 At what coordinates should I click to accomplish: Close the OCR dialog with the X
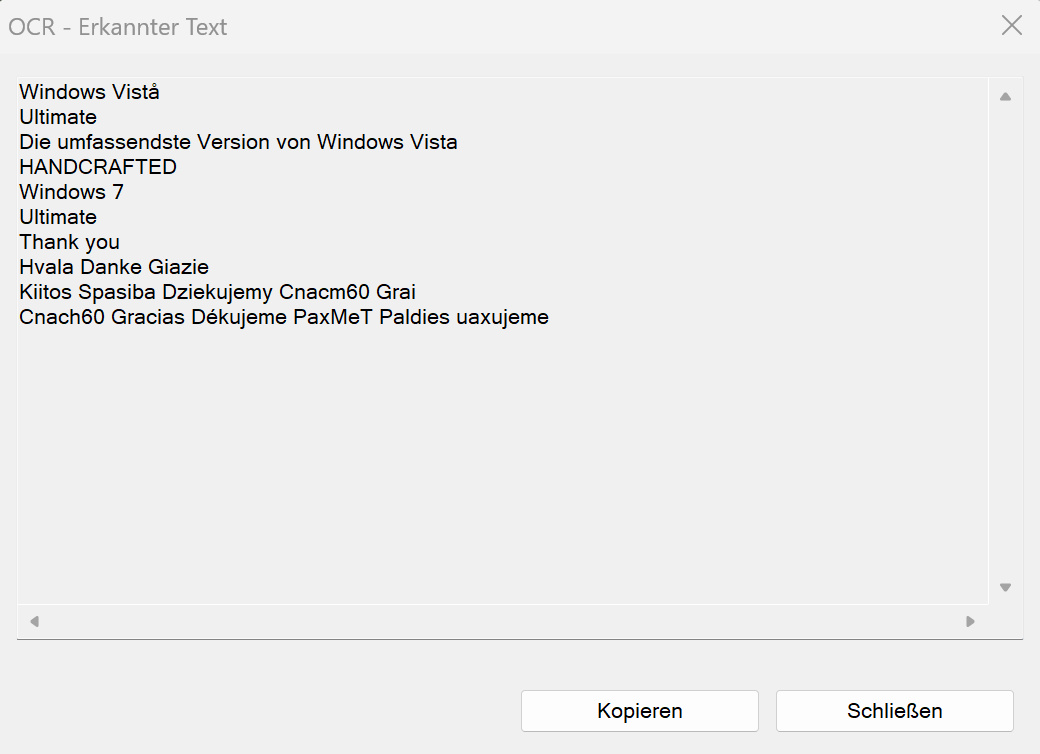(x=1011, y=26)
